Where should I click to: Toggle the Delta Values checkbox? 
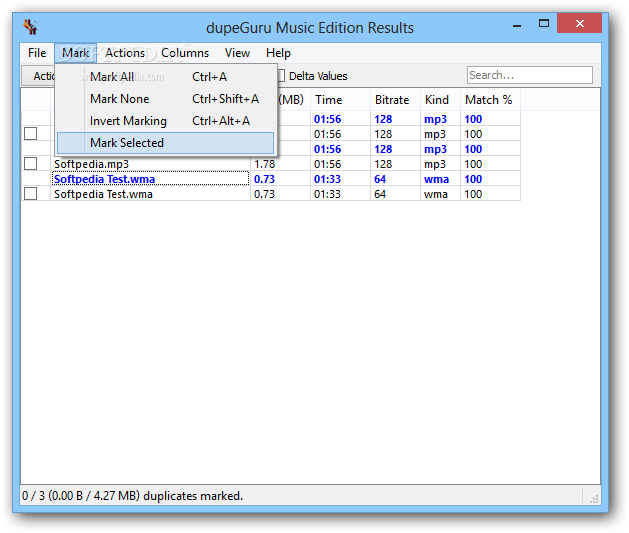point(281,76)
